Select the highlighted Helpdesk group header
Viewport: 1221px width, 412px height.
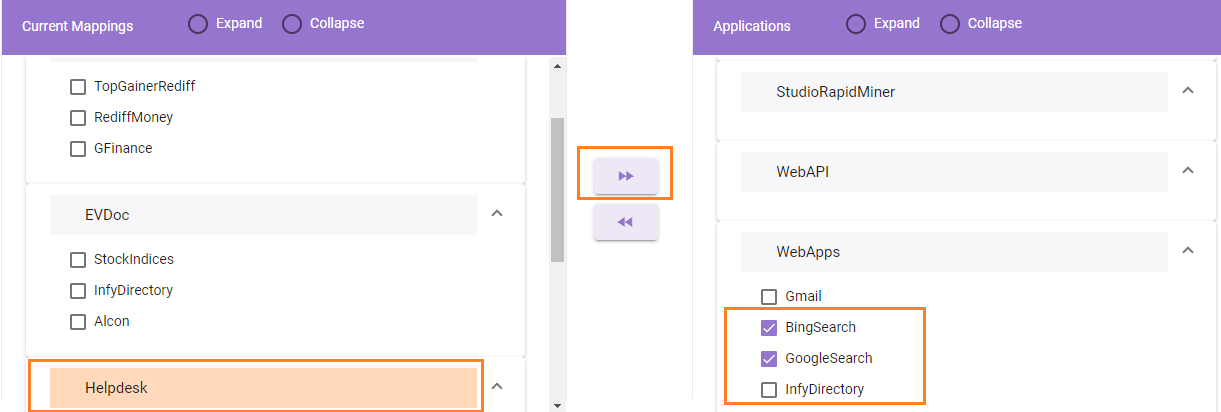263,387
